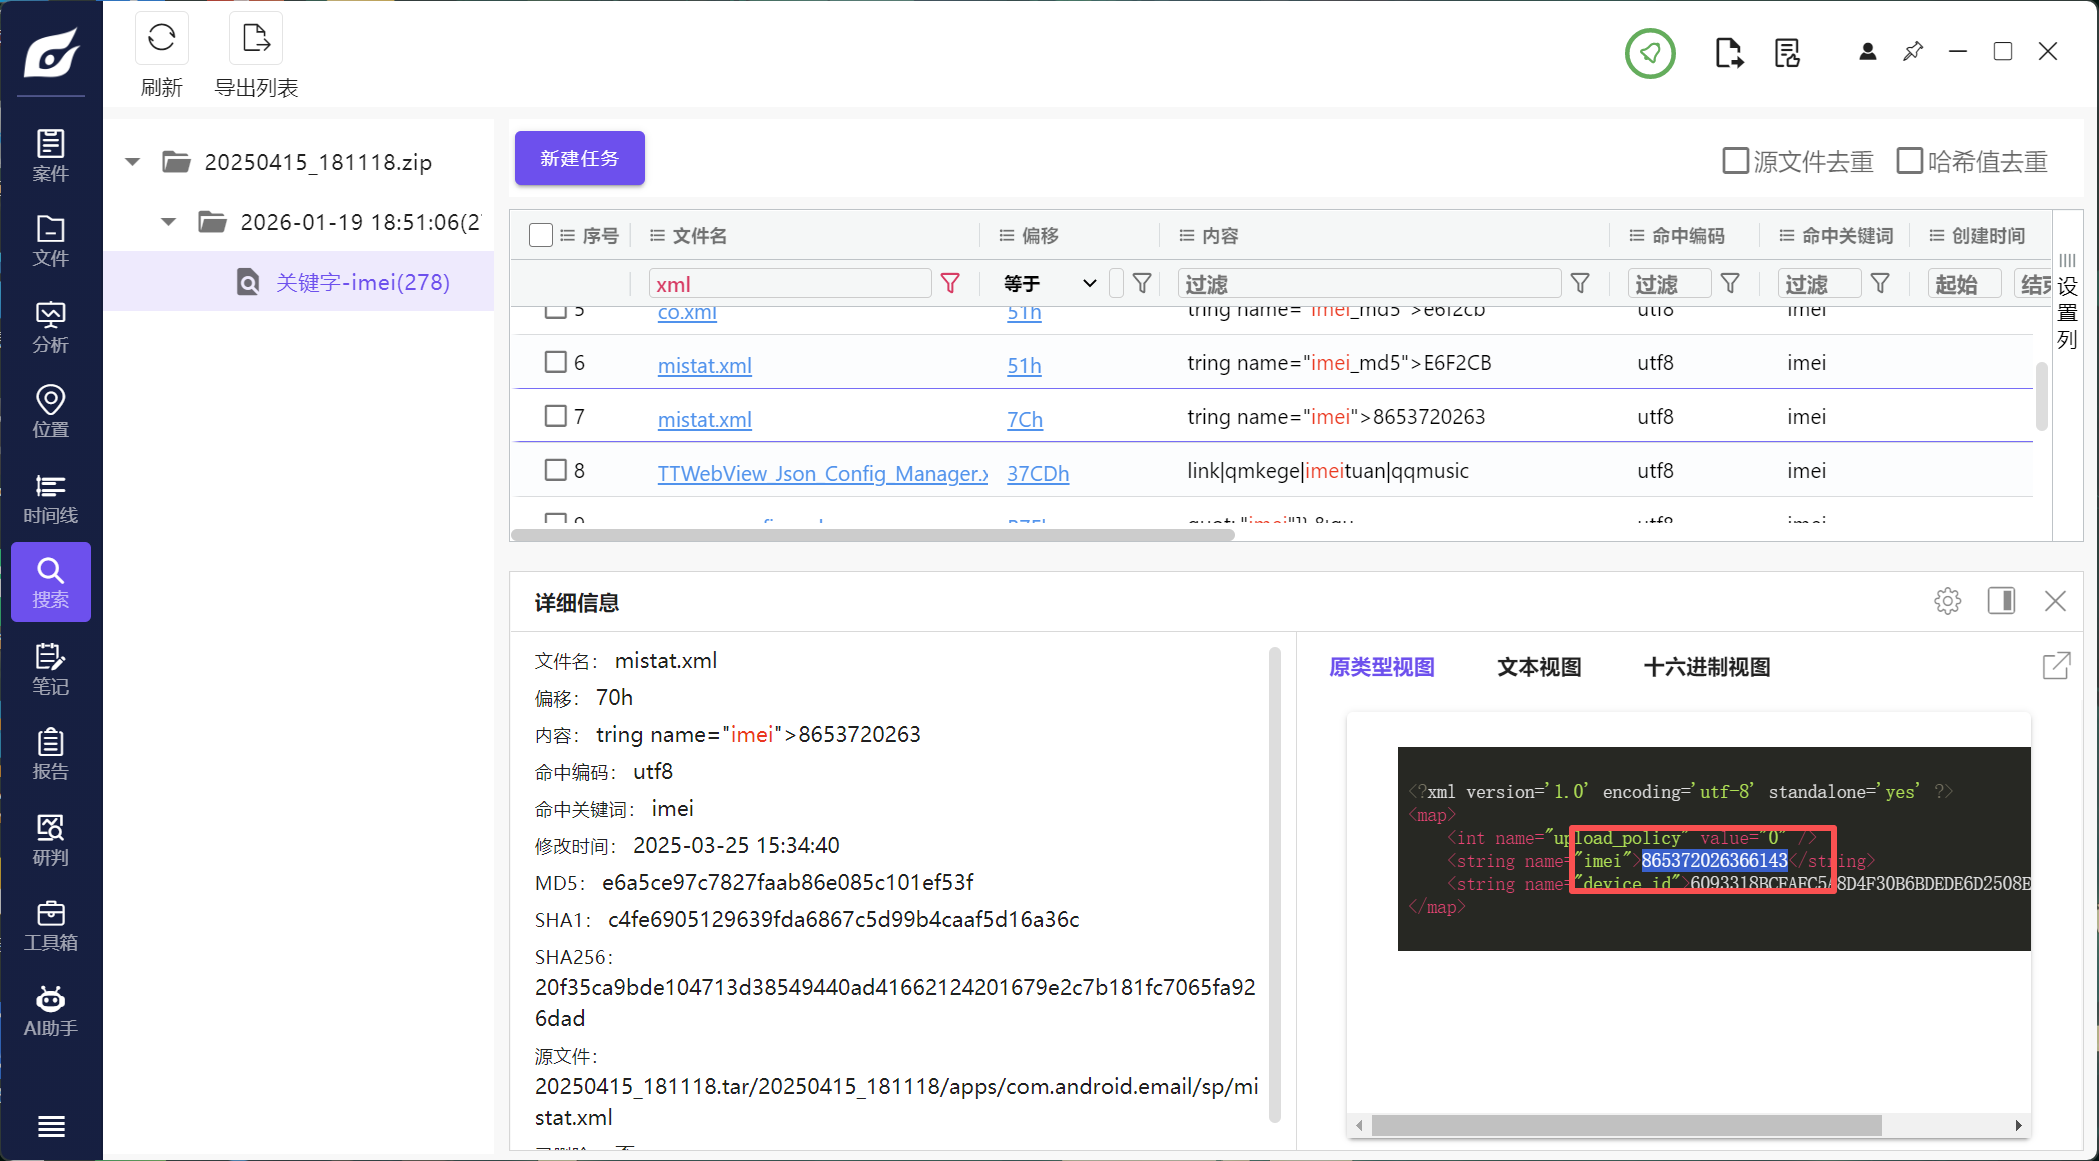Open the TTWebView_Json_Config_Manager file link

coord(822,473)
